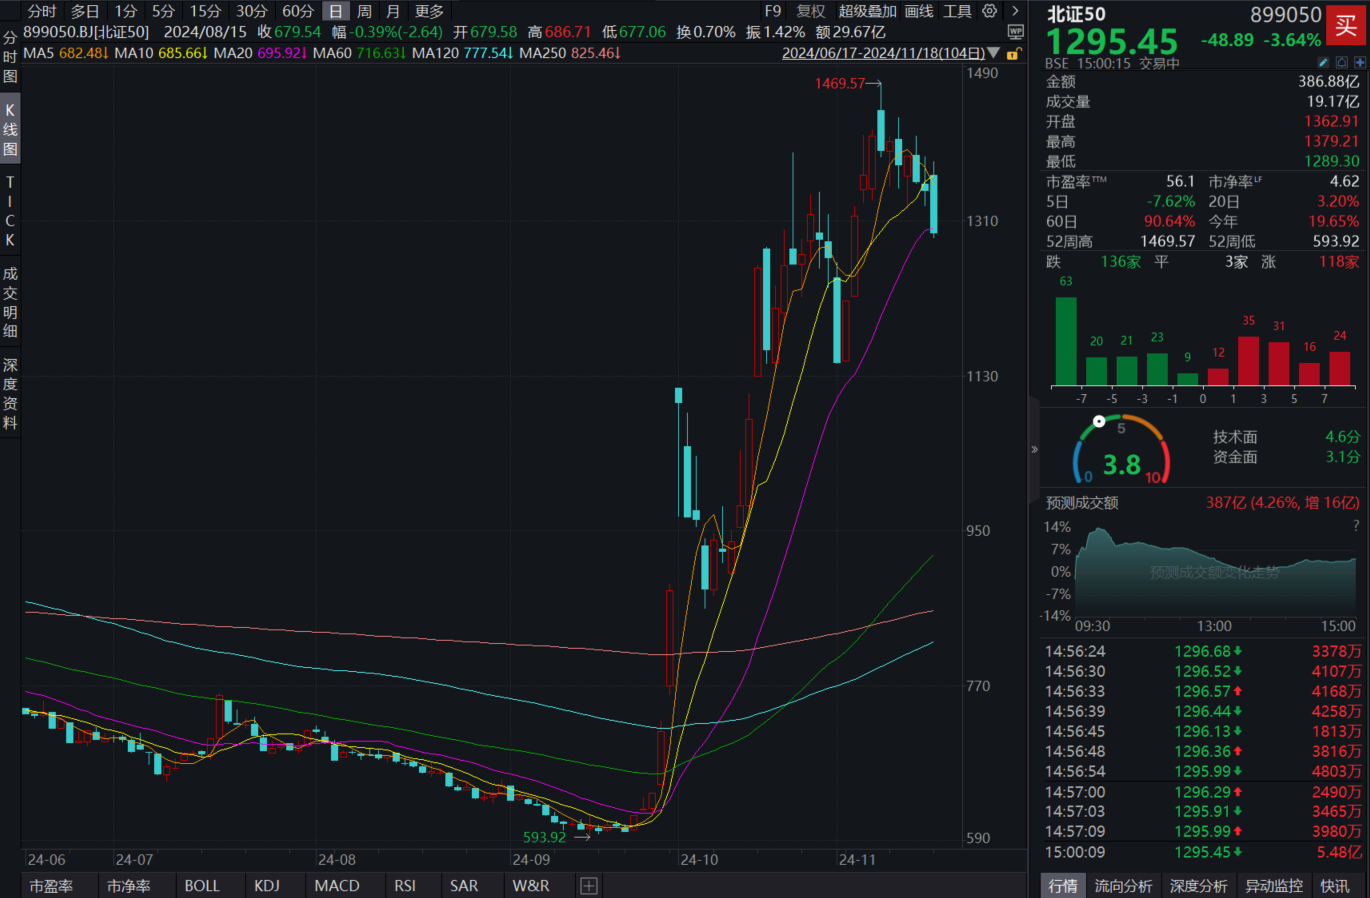The width and height of the screenshot is (1370, 898).
Task: Switch to 快讯 tab
Action: click(1335, 886)
